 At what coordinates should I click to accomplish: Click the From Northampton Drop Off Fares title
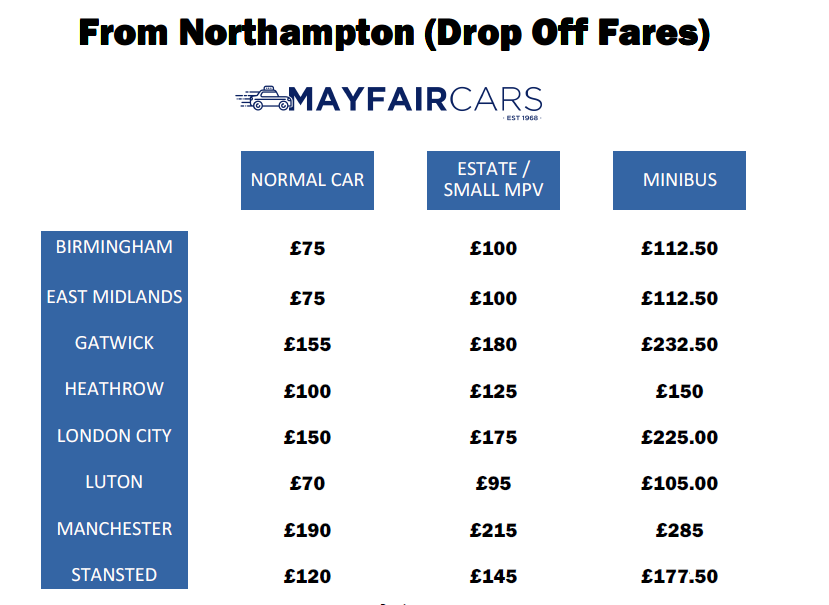394,33
